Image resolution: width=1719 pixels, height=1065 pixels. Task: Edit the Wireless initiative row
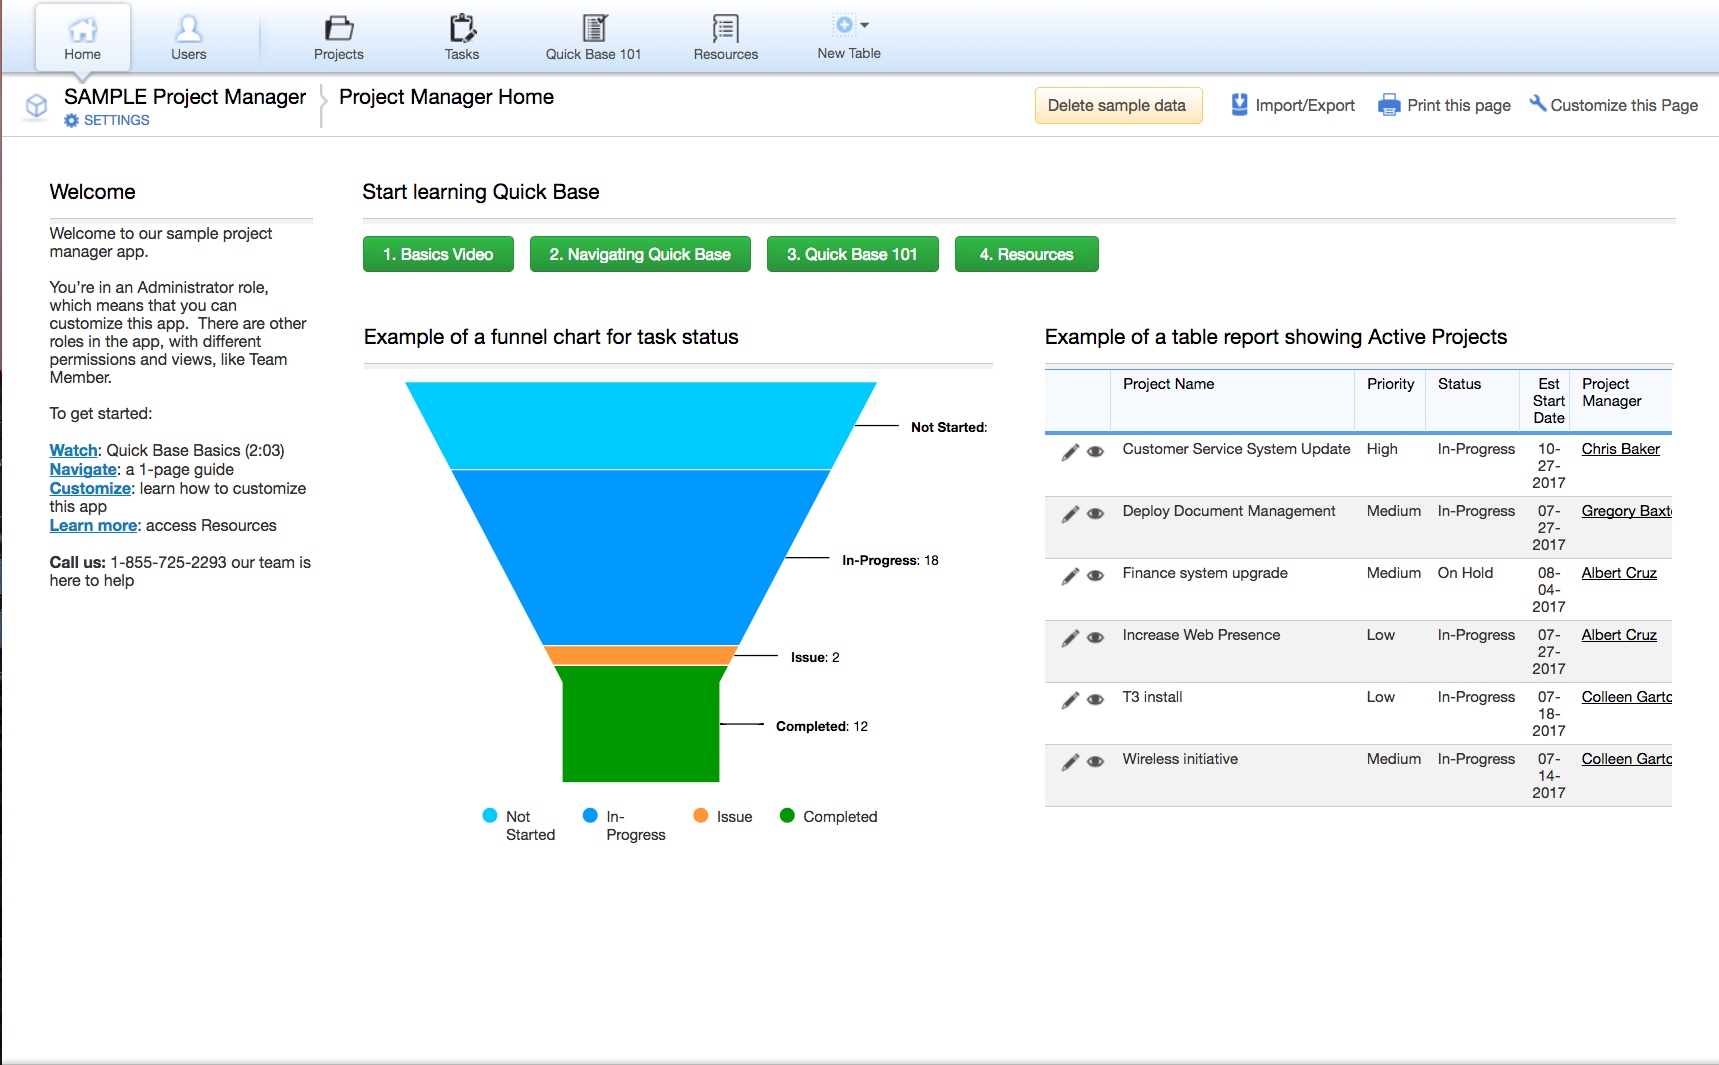coord(1070,762)
